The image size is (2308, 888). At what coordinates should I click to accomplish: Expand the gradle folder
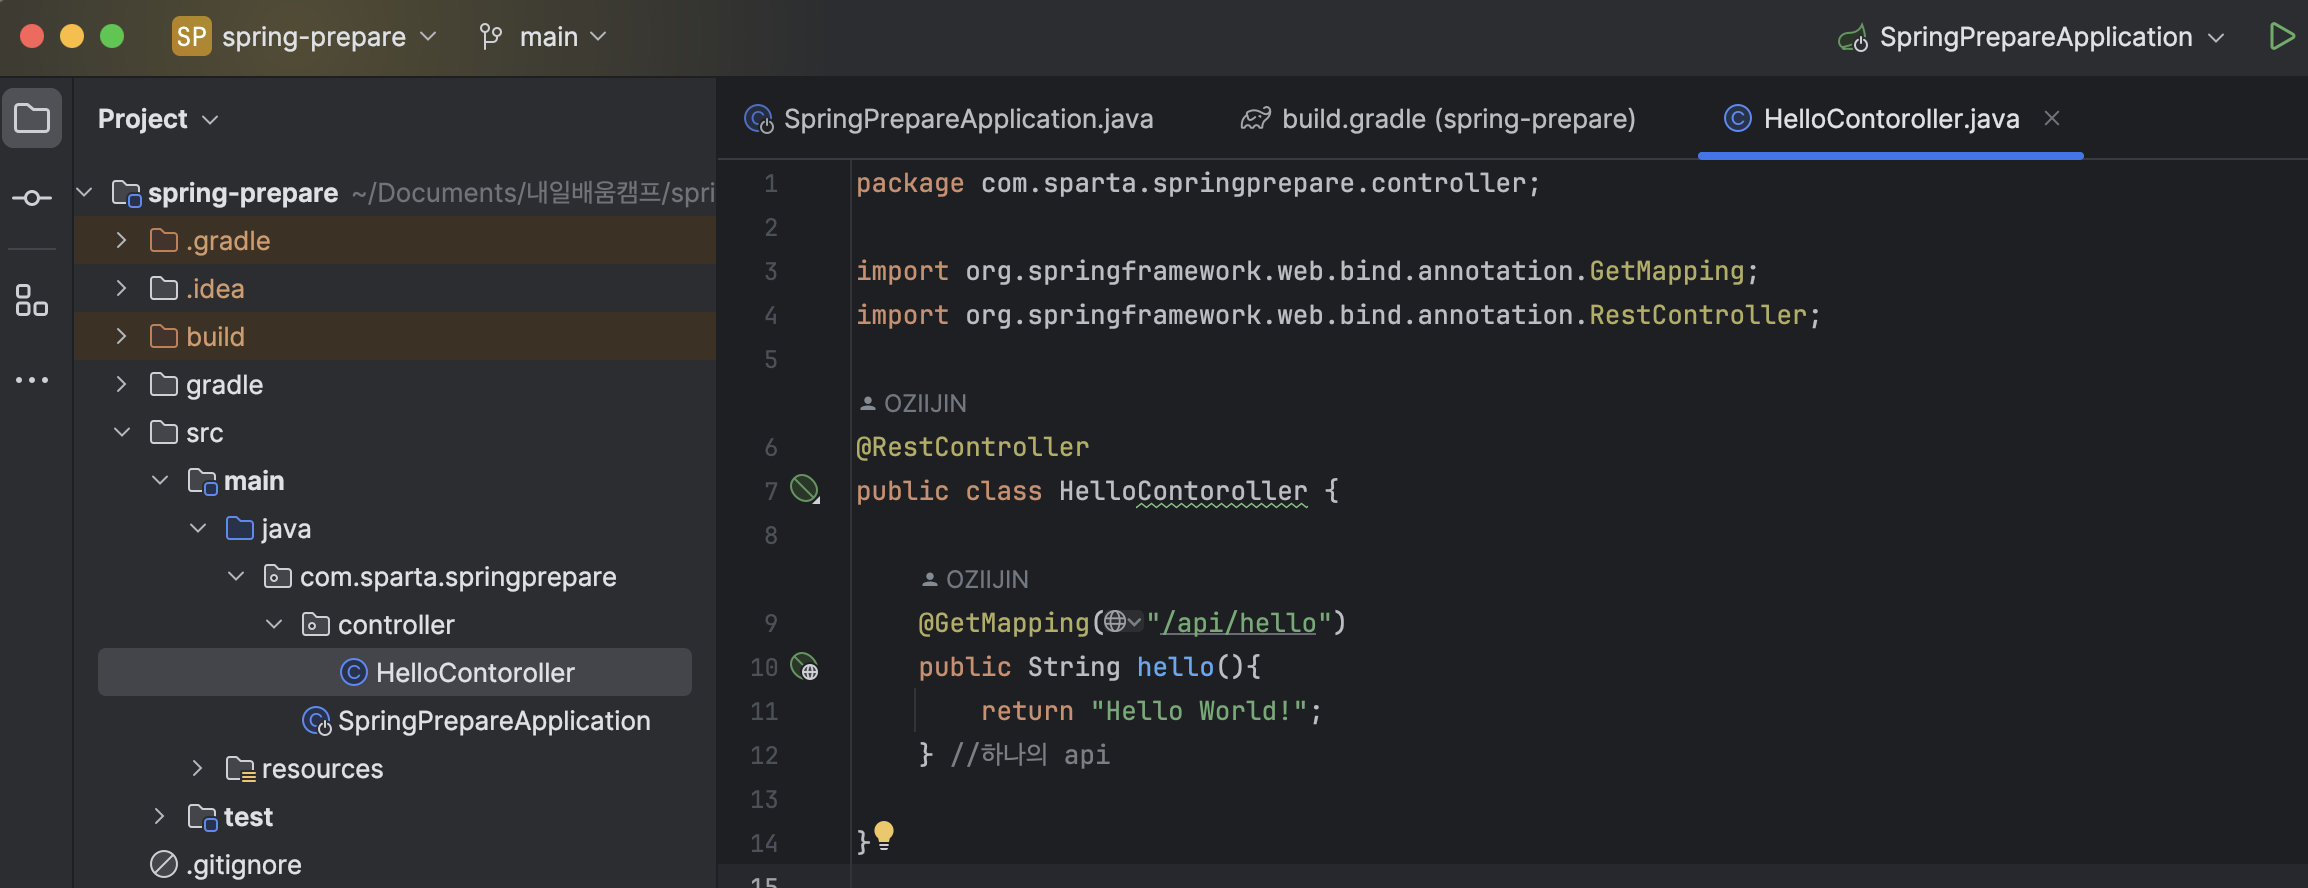point(121,384)
